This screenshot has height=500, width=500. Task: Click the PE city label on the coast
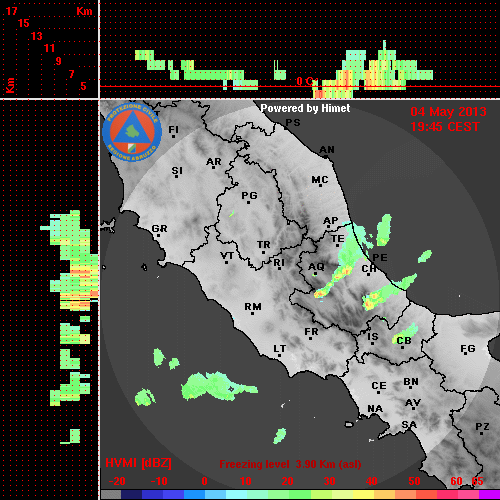tap(380, 257)
